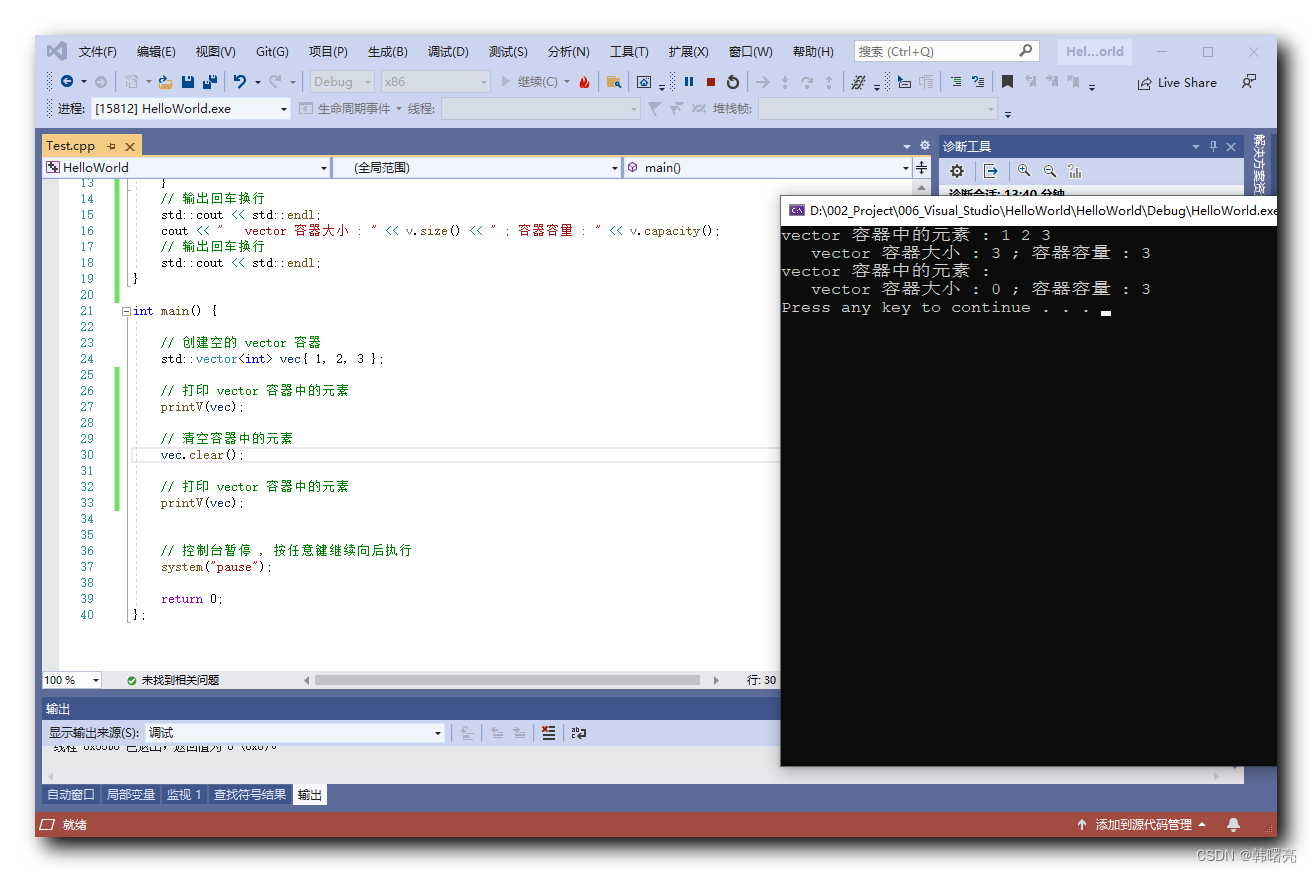
Task: Click the Visual Studio logo icon
Action: click(57, 51)
